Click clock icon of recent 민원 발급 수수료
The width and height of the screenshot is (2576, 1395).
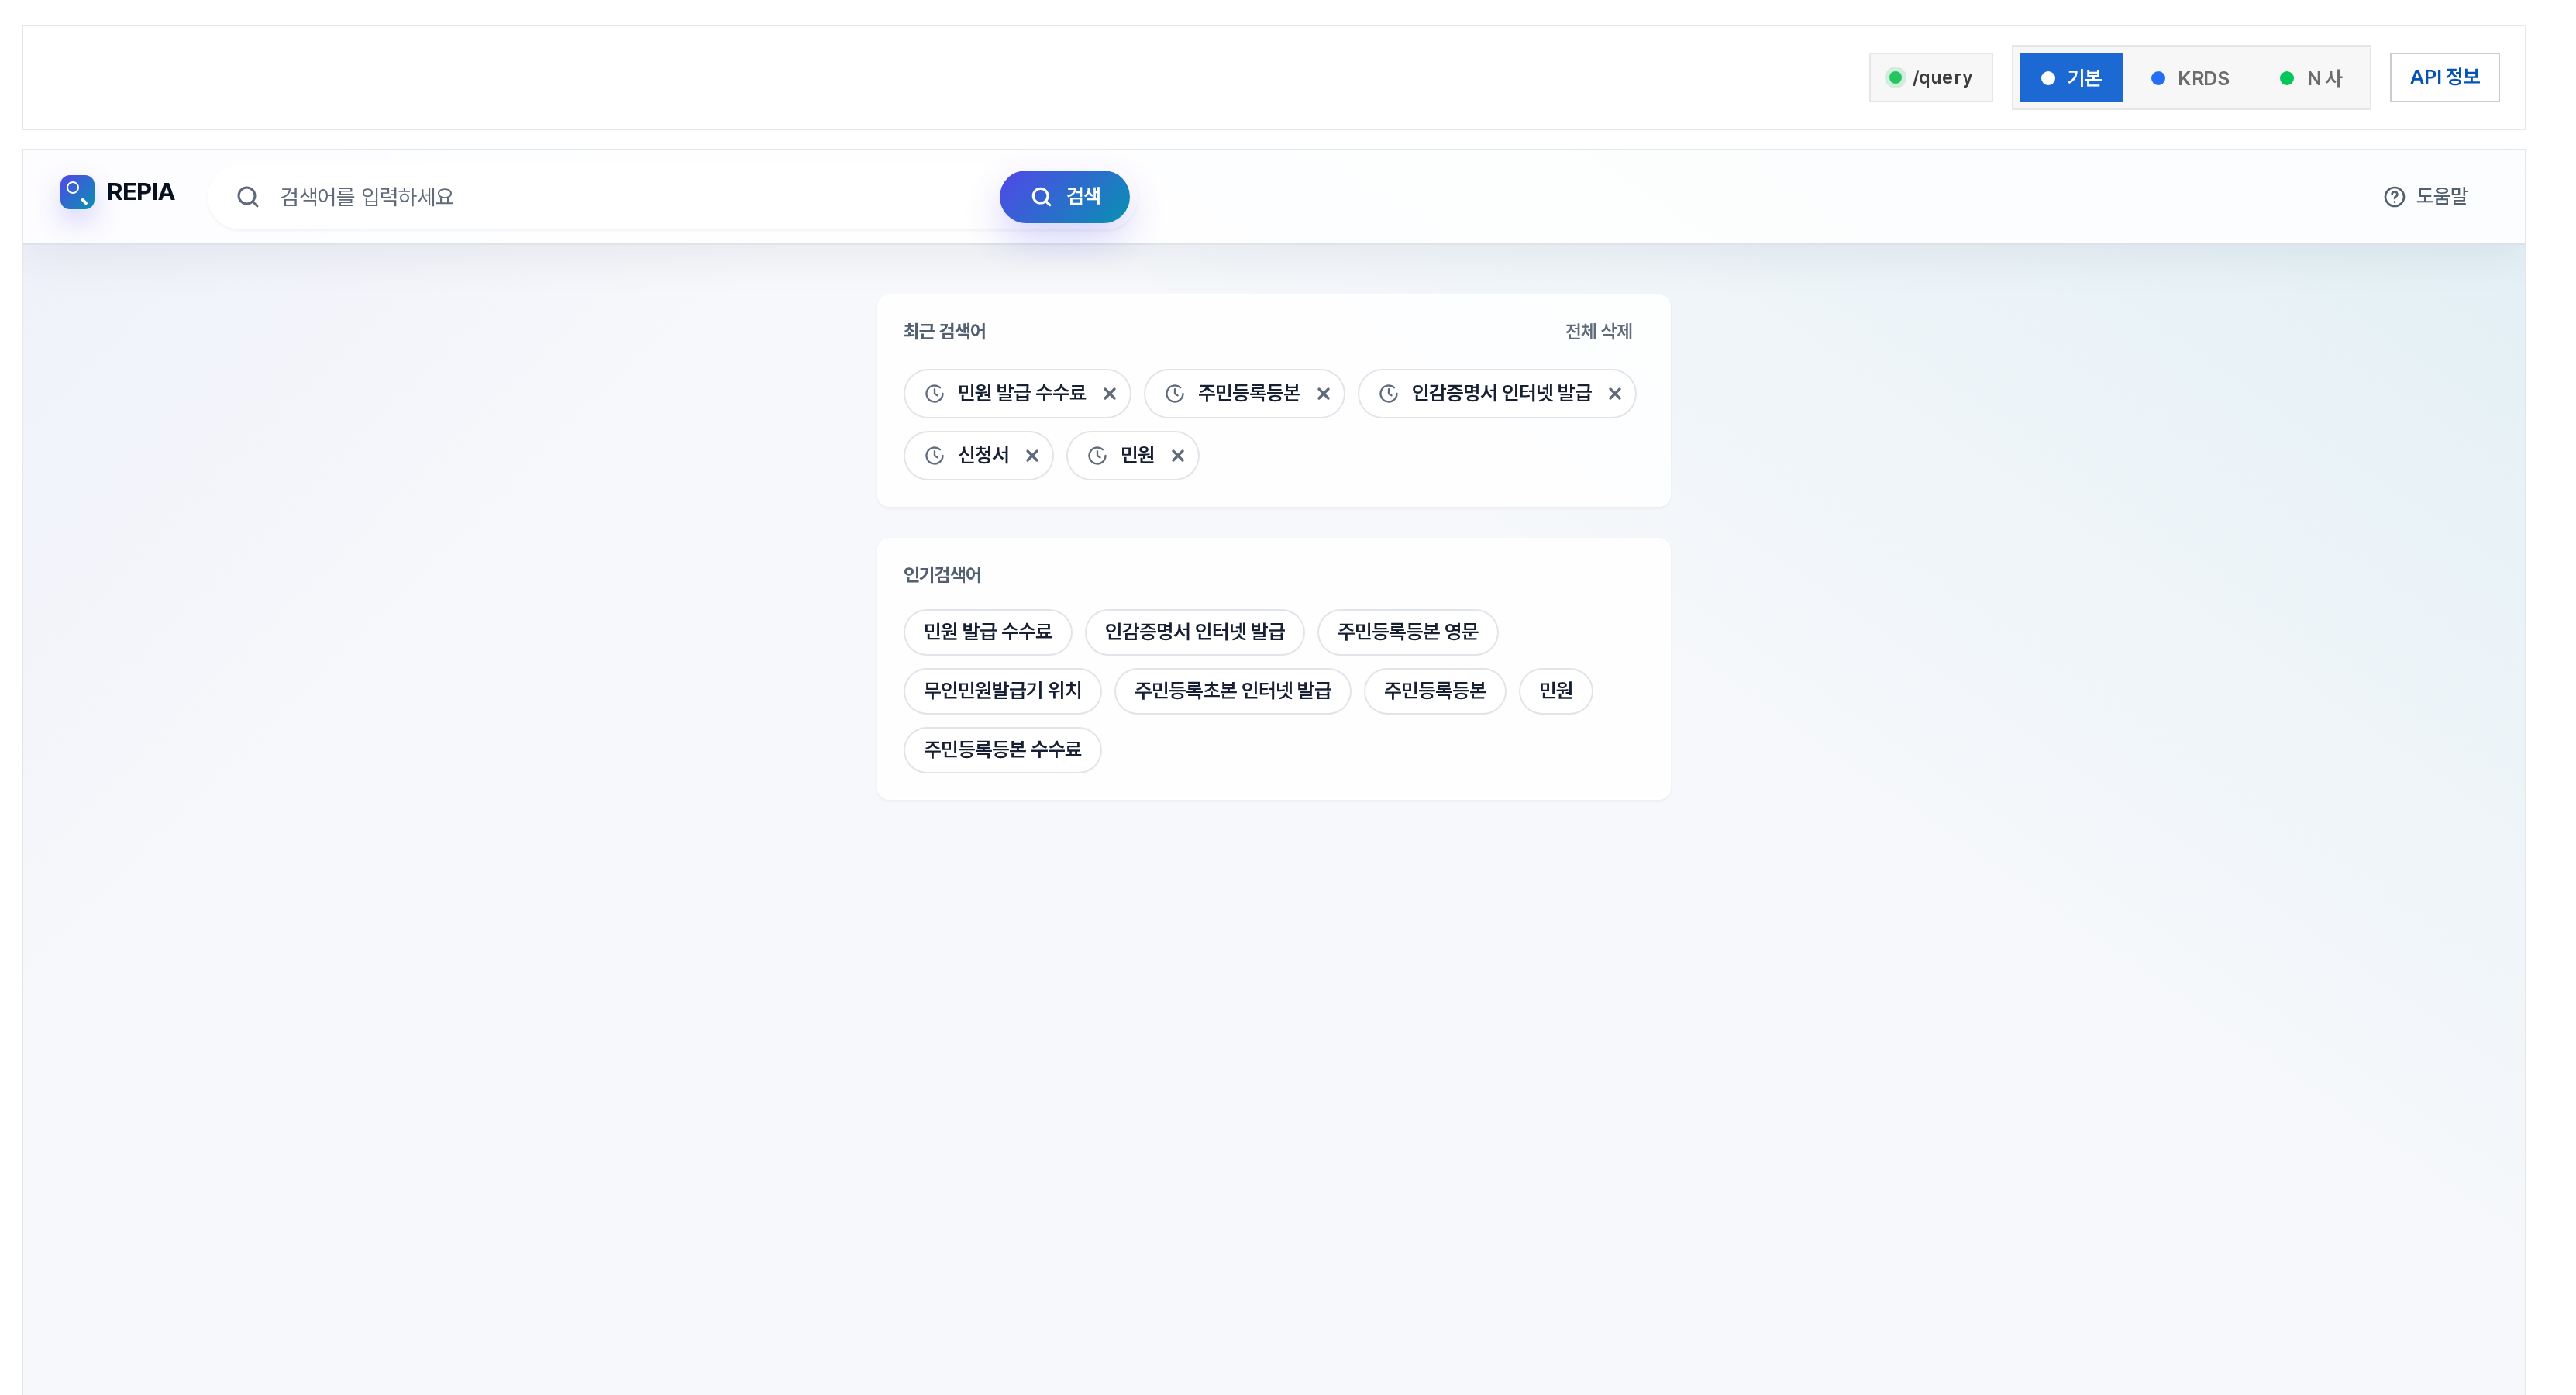click(934, 394)
